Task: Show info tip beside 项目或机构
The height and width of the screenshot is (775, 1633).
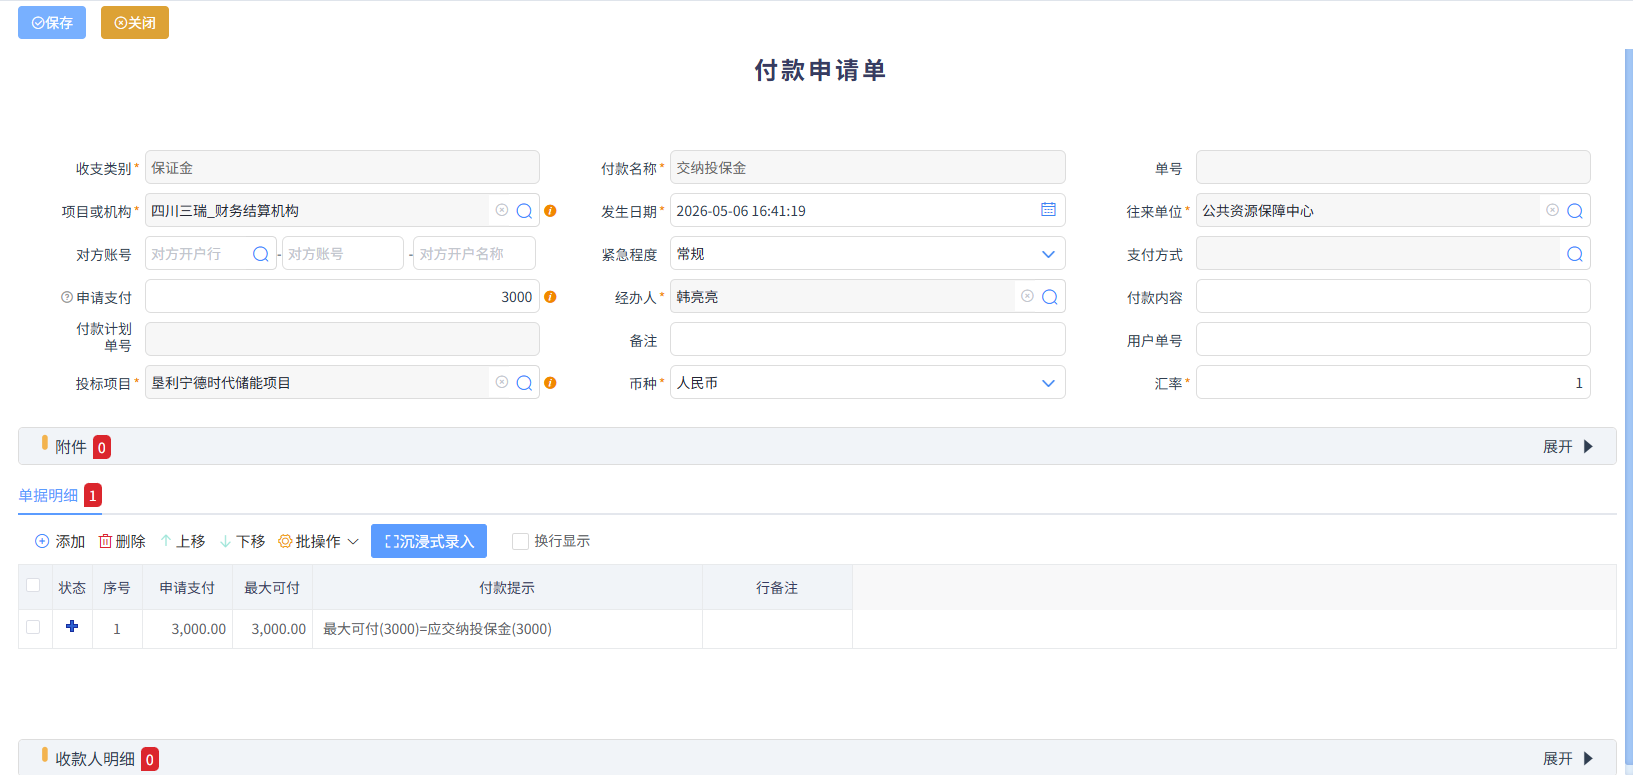Action: click(x=550, y=211)
